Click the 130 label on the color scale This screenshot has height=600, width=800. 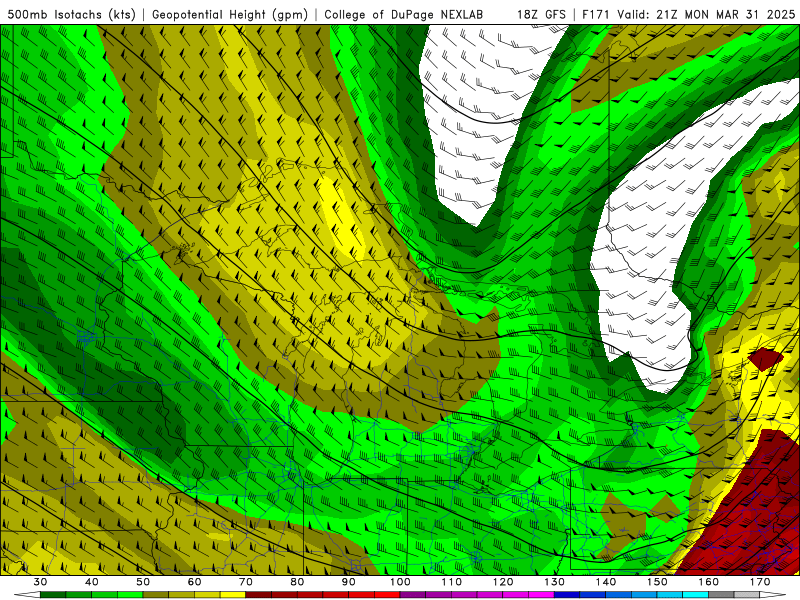pyautogui.click(x=555, y=582)
